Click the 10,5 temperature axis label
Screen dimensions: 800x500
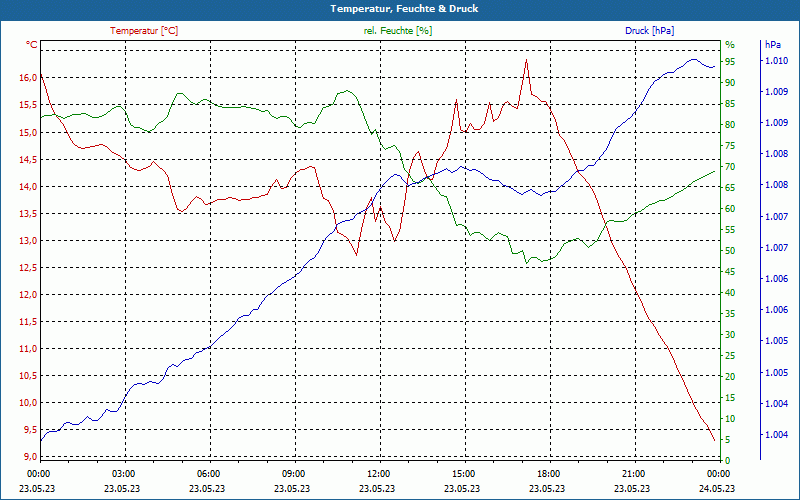click(29, 376)
